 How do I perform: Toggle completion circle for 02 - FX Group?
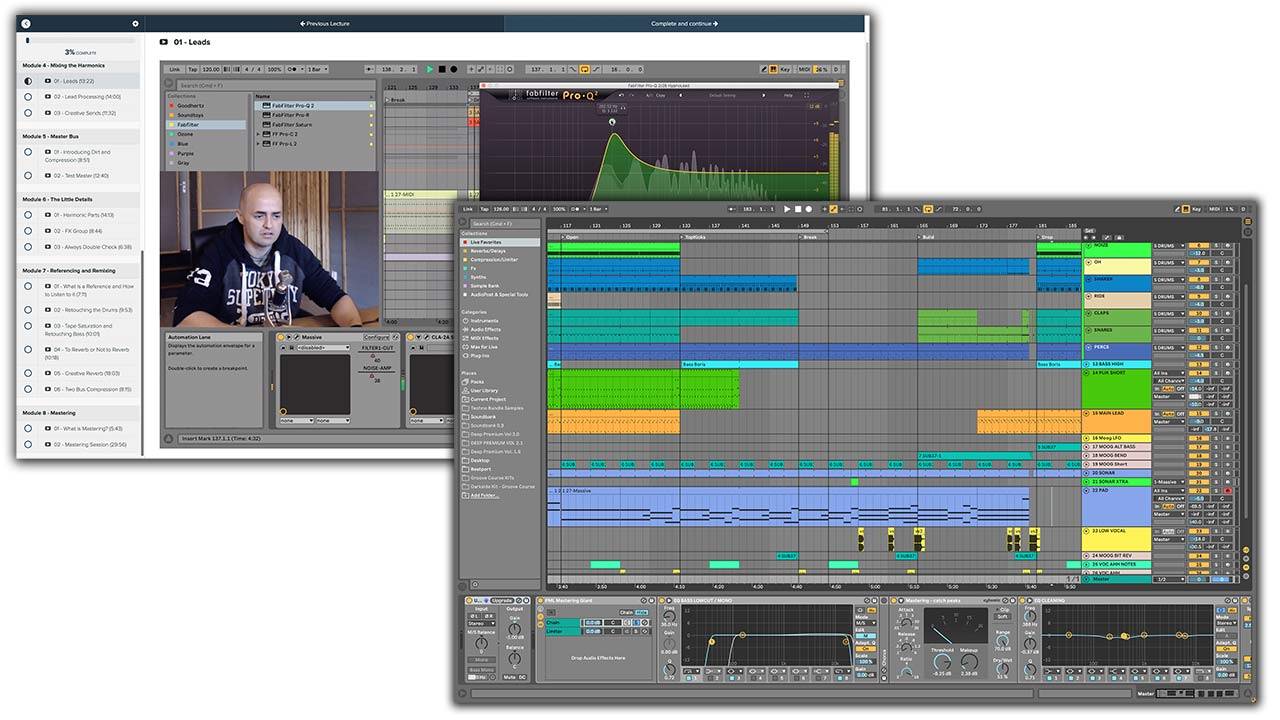28,231
